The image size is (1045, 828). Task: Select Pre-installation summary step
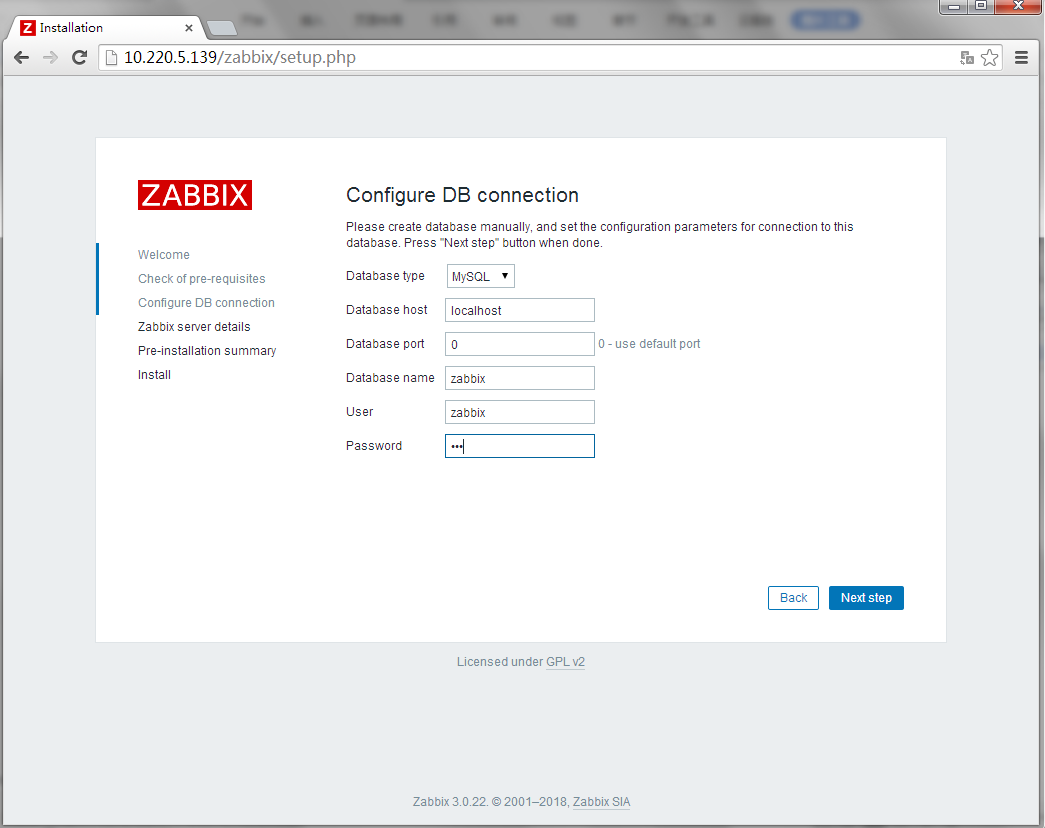tap(207, 351)
